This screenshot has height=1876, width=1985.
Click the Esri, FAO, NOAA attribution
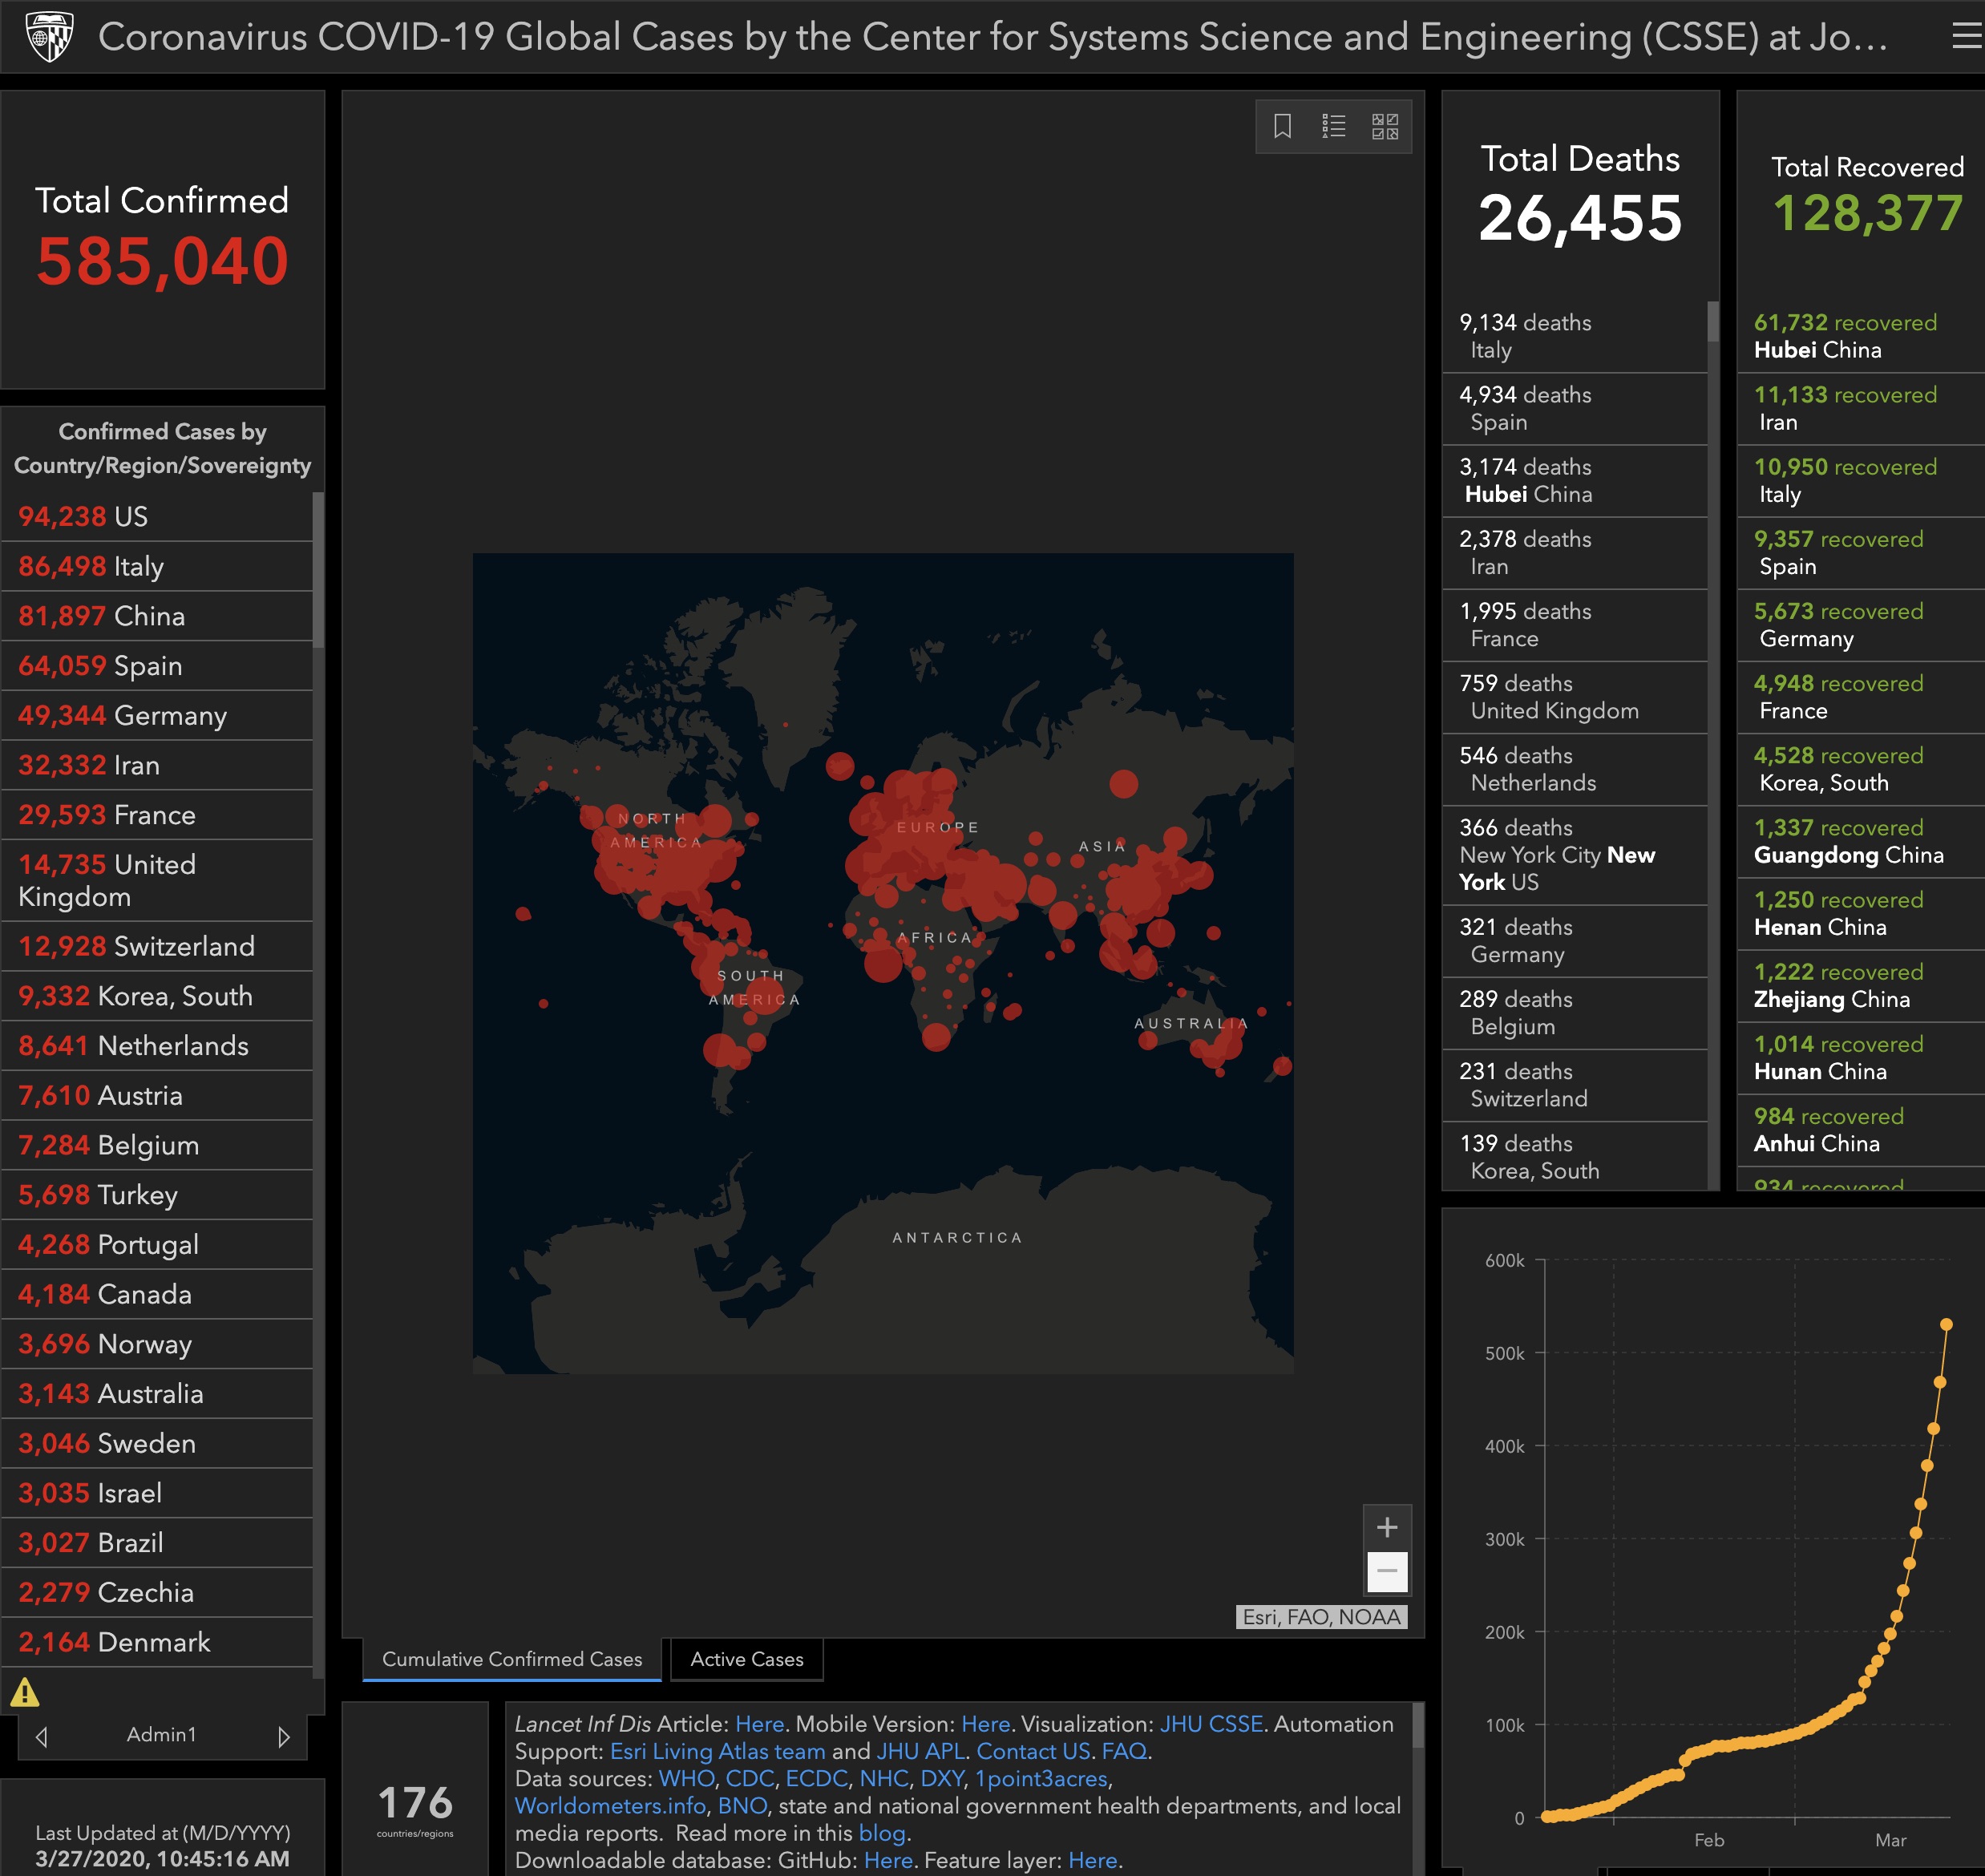click(1322, 1617)
